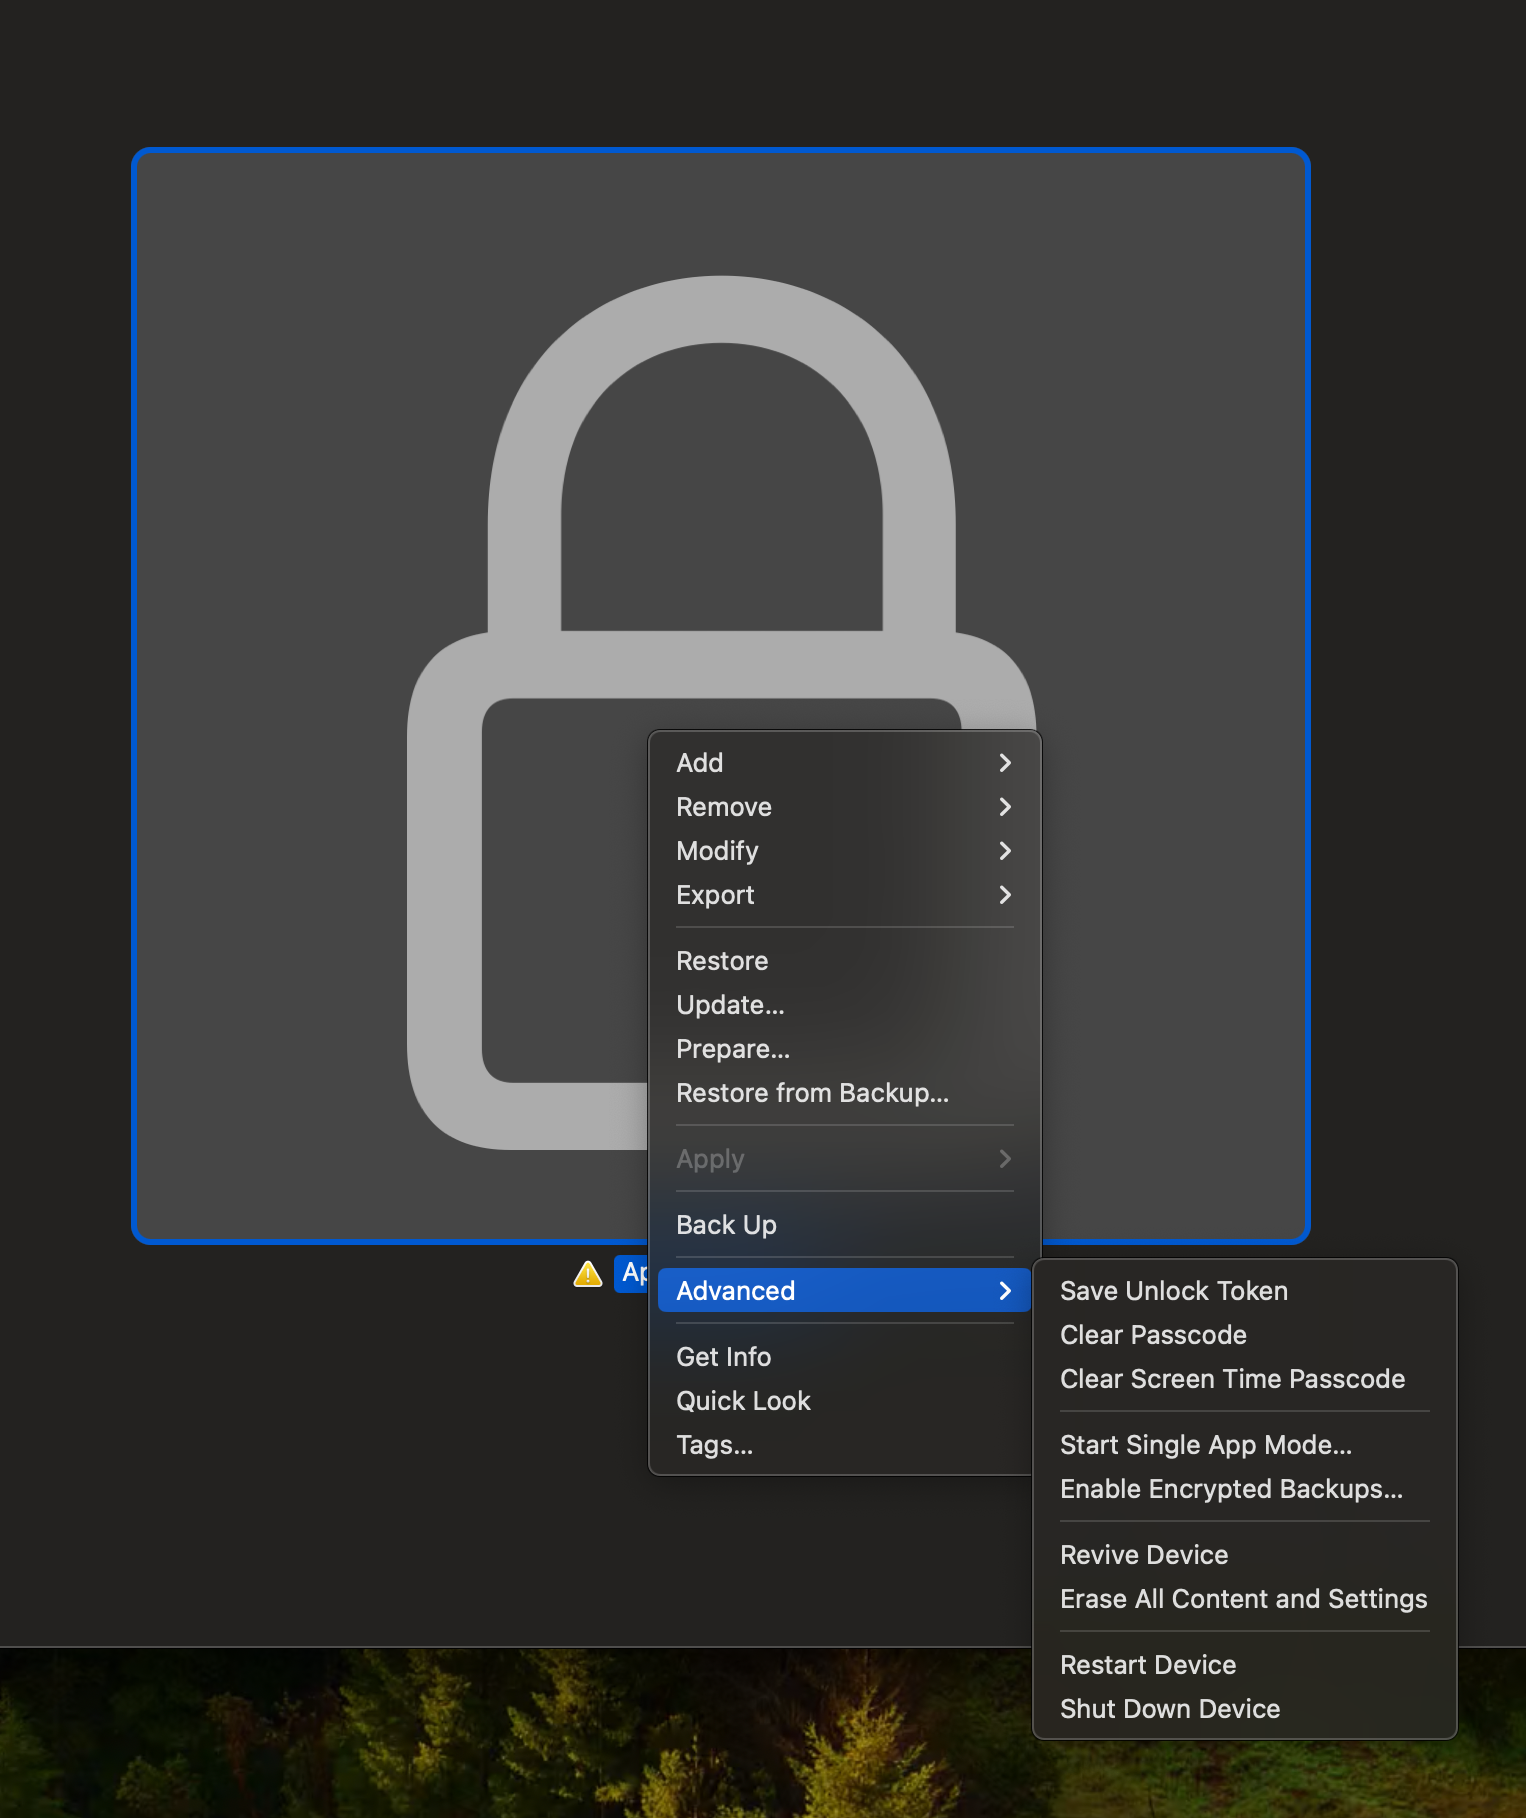Select Restart Device option
The image size is (1526, 1818).
[x=1245, y=1665]
